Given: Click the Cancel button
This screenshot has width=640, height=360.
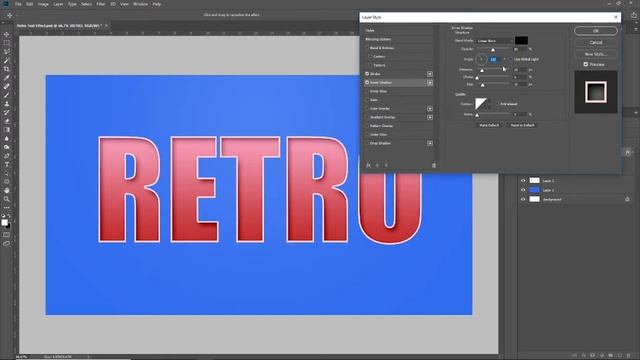Looking at the screenshot, I should [596, 42].
